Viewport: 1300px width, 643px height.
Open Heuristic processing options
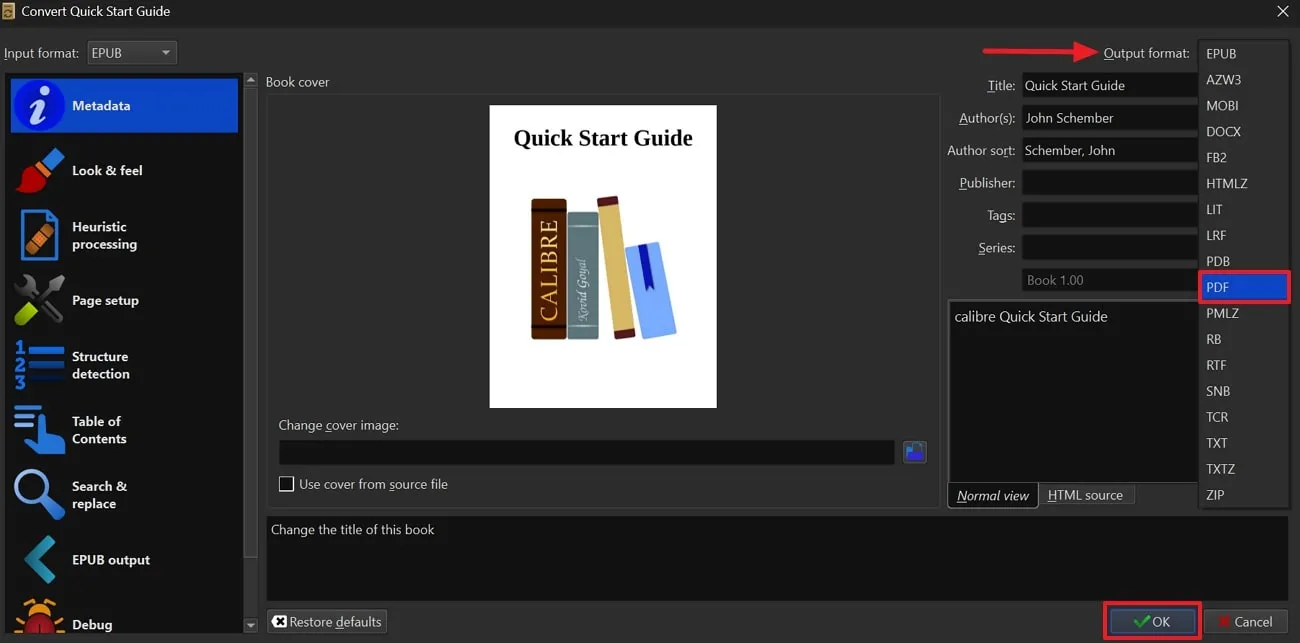coord(123,235)
